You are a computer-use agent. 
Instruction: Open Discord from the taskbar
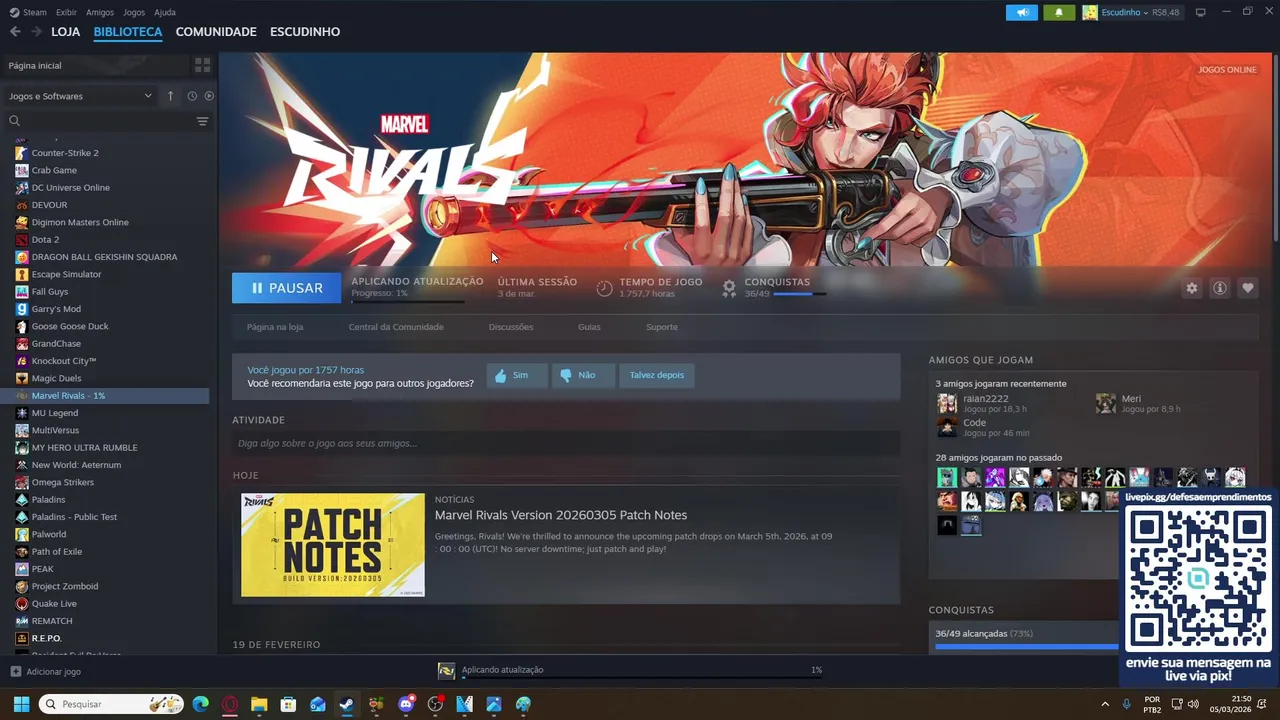(406, 704)
